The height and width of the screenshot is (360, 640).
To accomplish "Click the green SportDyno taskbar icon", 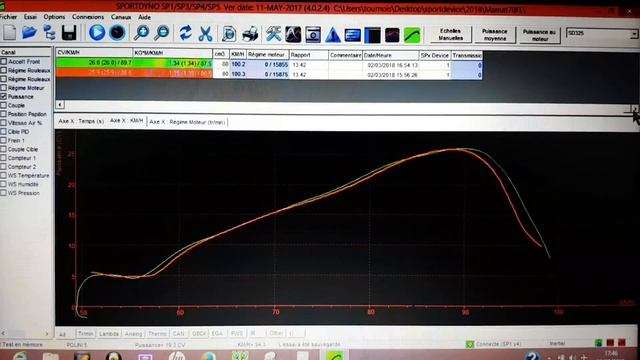I will click(335, 356).
